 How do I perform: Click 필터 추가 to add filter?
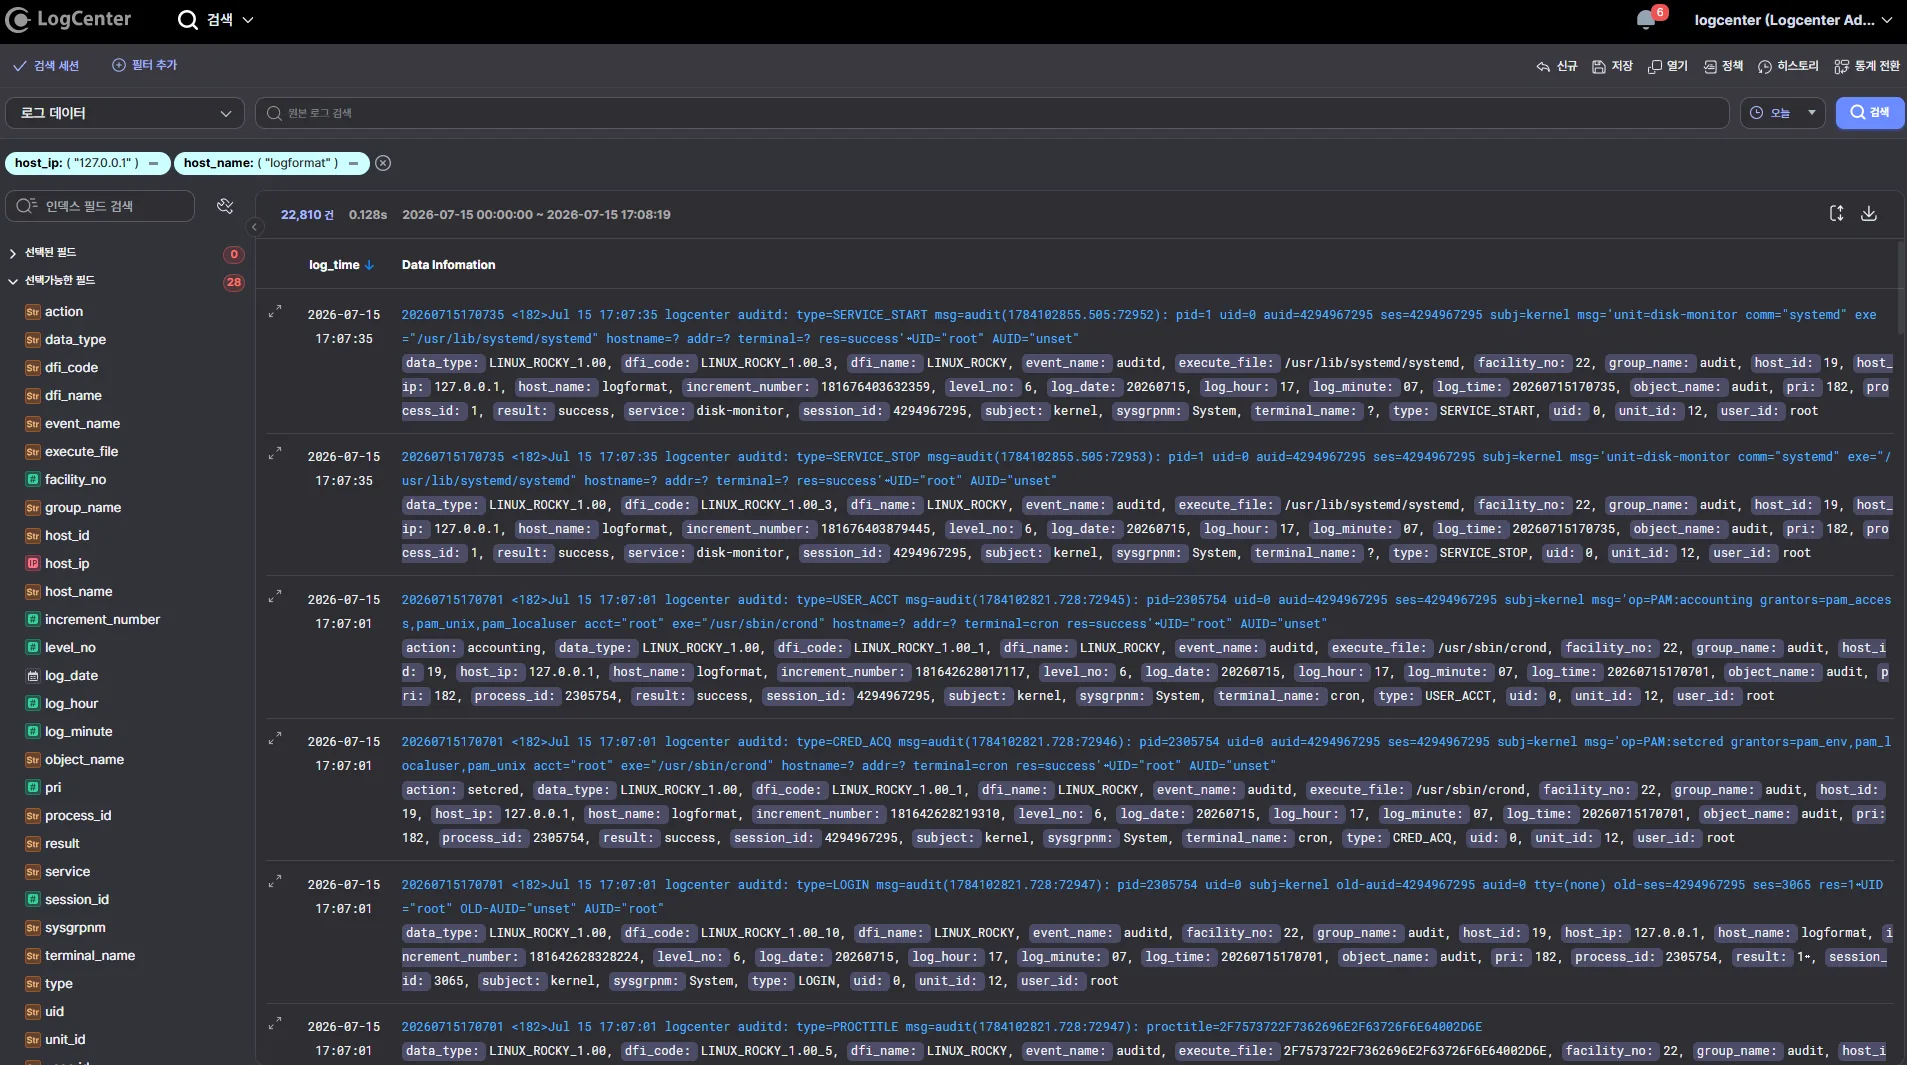tap(144, 65)
